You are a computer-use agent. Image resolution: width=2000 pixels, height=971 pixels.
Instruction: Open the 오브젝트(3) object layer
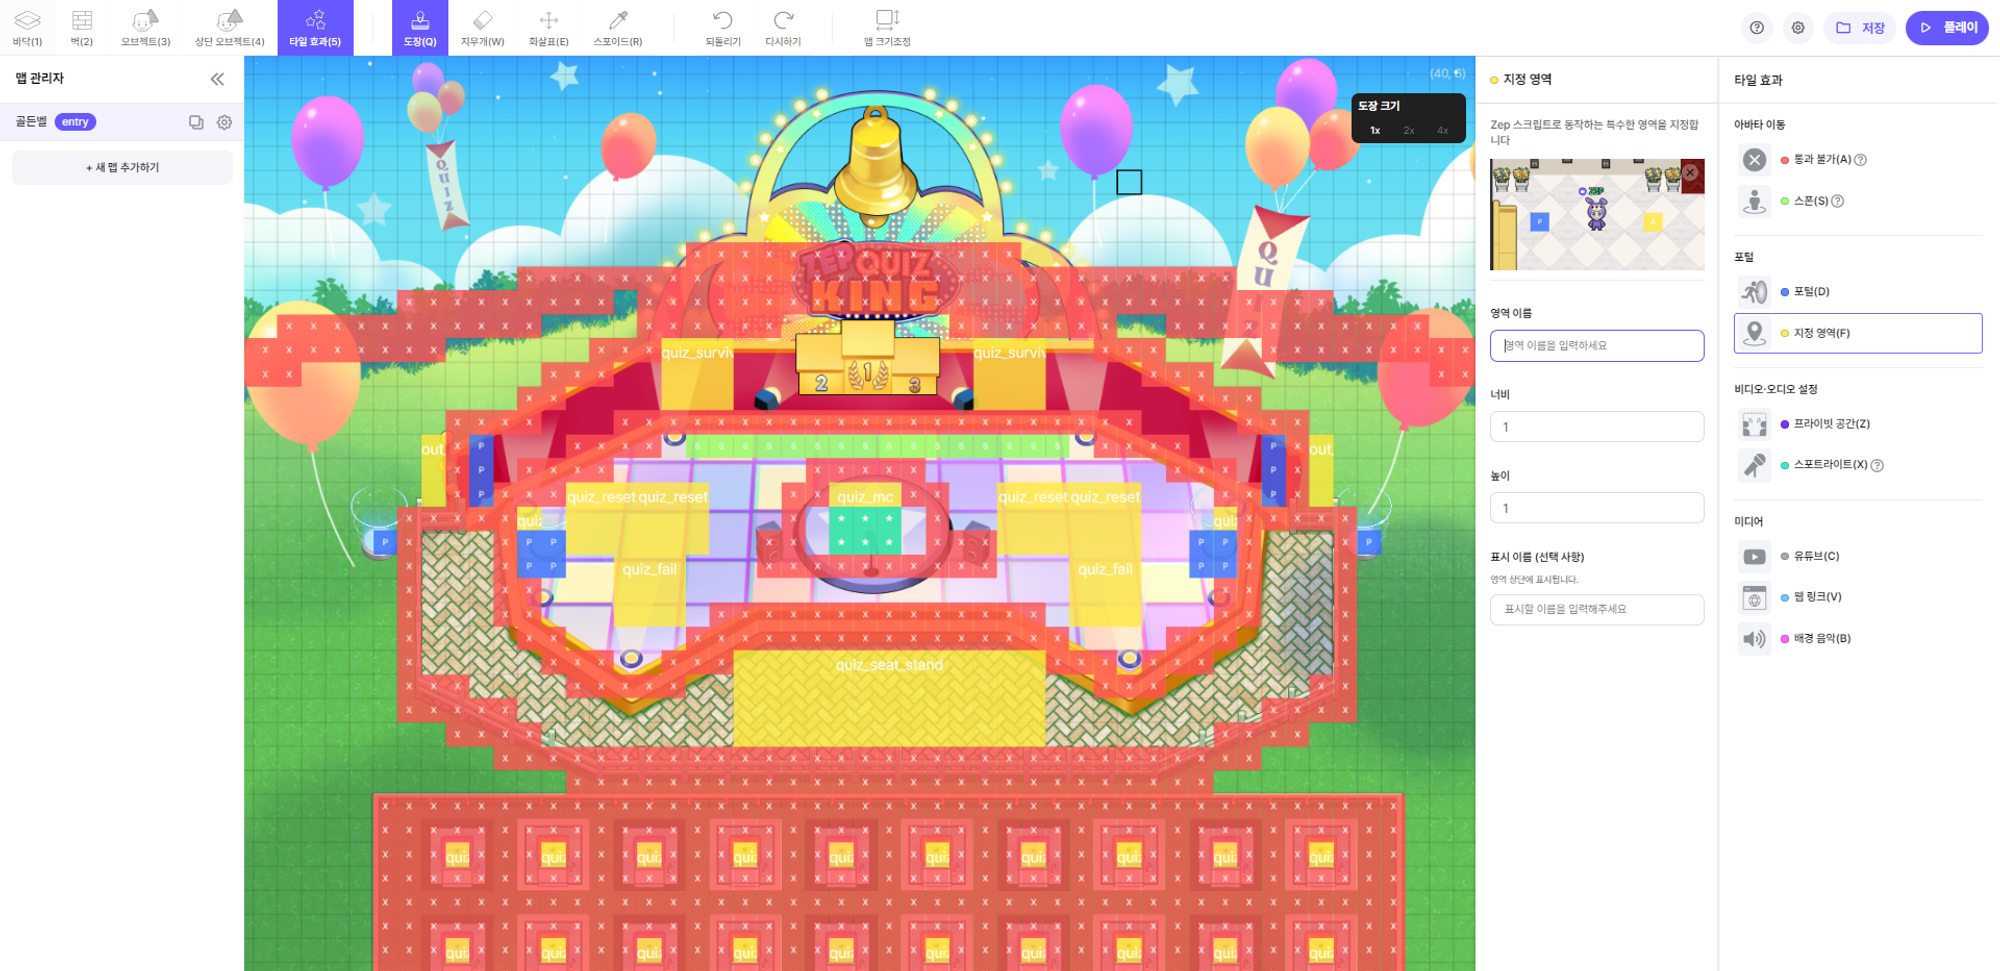[145, 28]
